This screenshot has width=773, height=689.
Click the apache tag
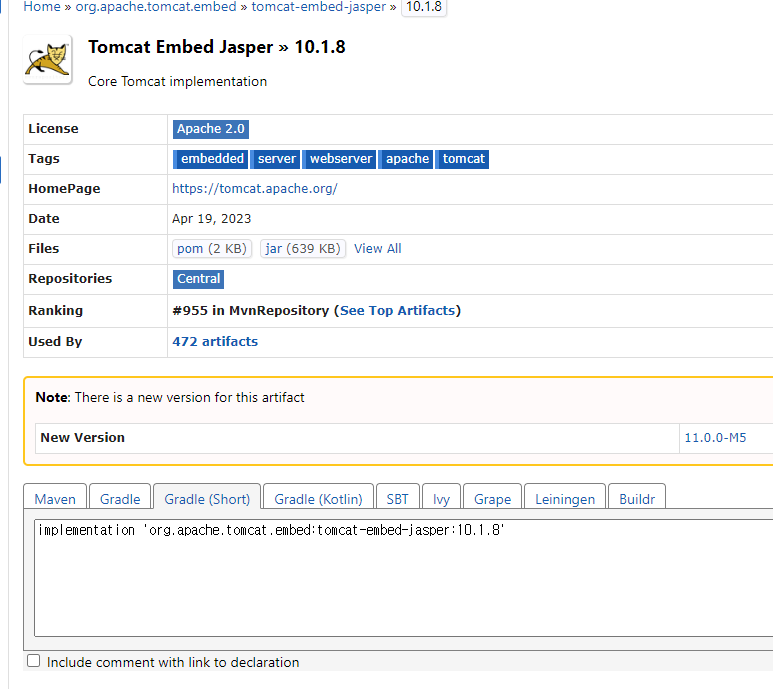[x=406, y=159]
